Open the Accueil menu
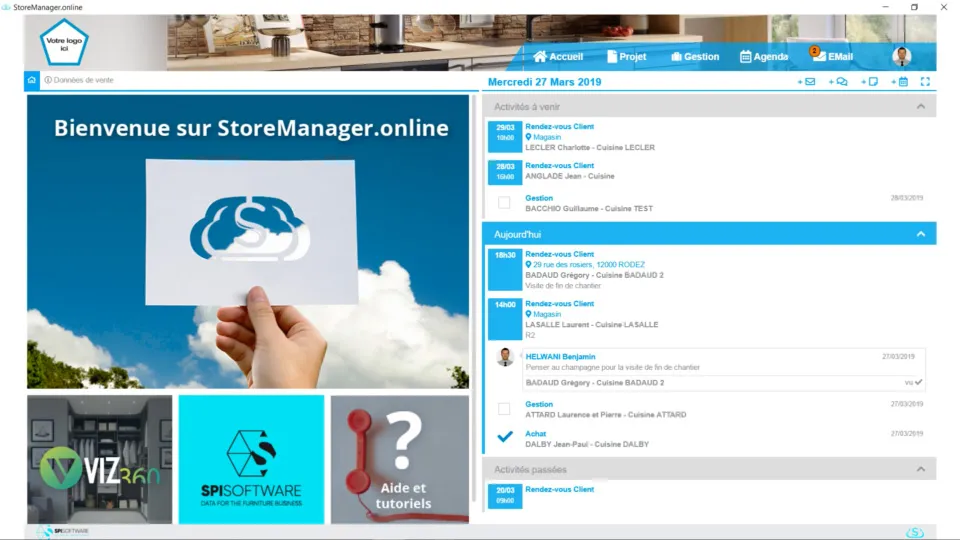The width and height of the screenshot is (960, 540). [x=558, y=56]
